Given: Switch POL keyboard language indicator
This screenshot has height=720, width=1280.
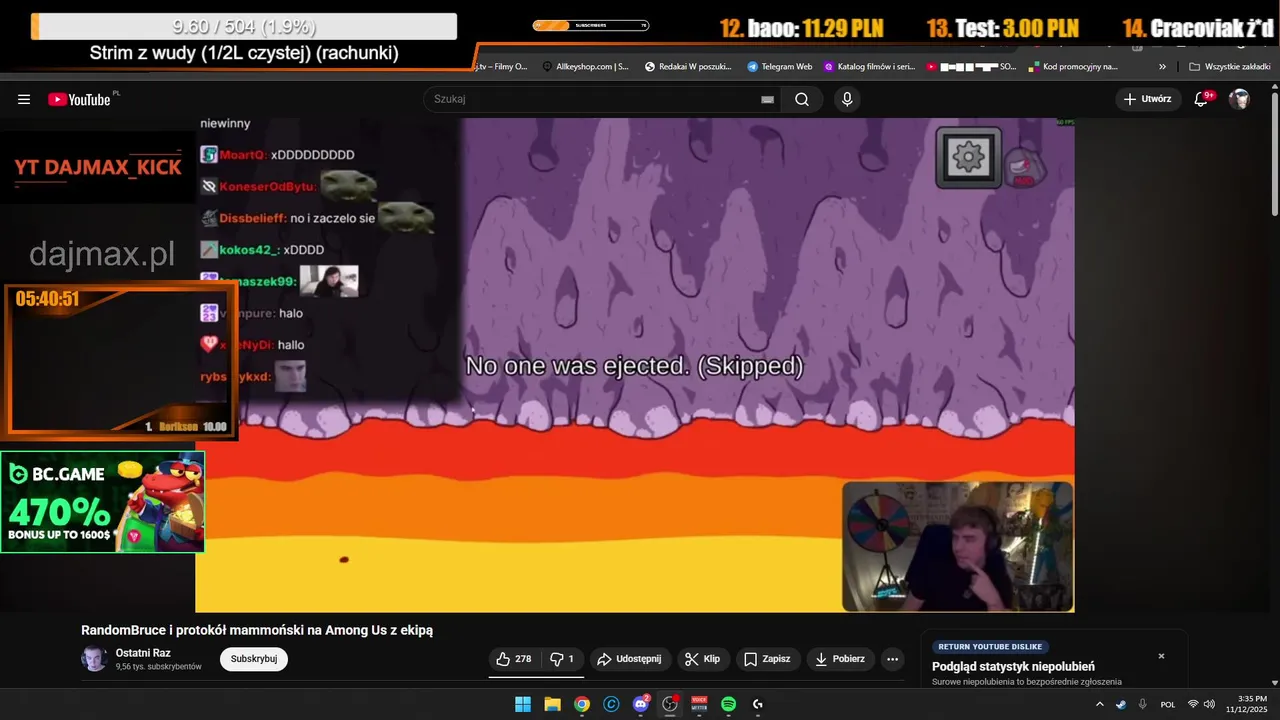Looking at the screenshot, I should point(1168,704).
